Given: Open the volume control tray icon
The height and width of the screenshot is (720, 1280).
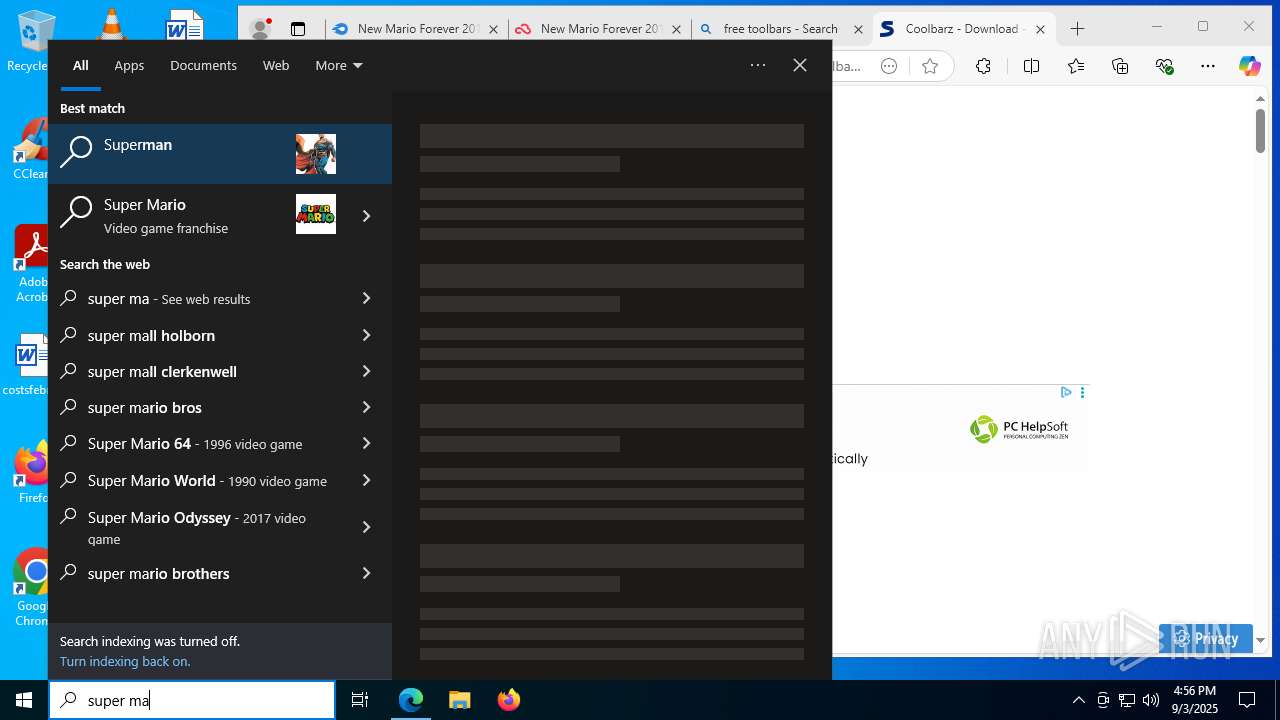Looking at the screenshot, I should point(1151,700).
